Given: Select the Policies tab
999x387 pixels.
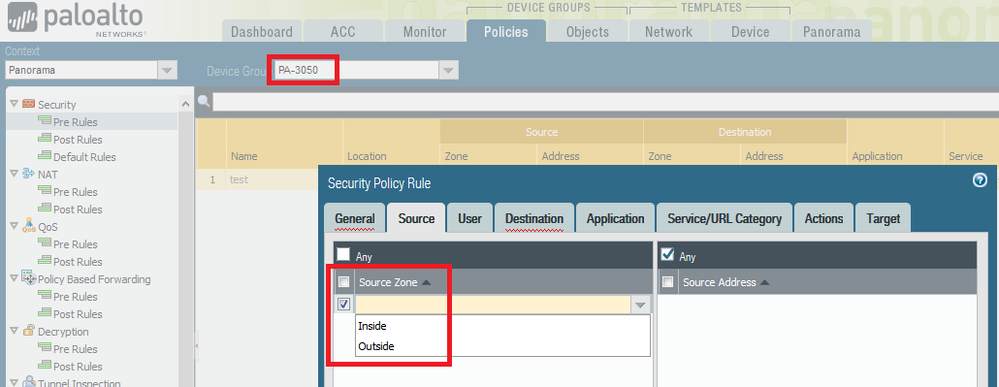Looking at the screenshot, I should tap(506, 31).
